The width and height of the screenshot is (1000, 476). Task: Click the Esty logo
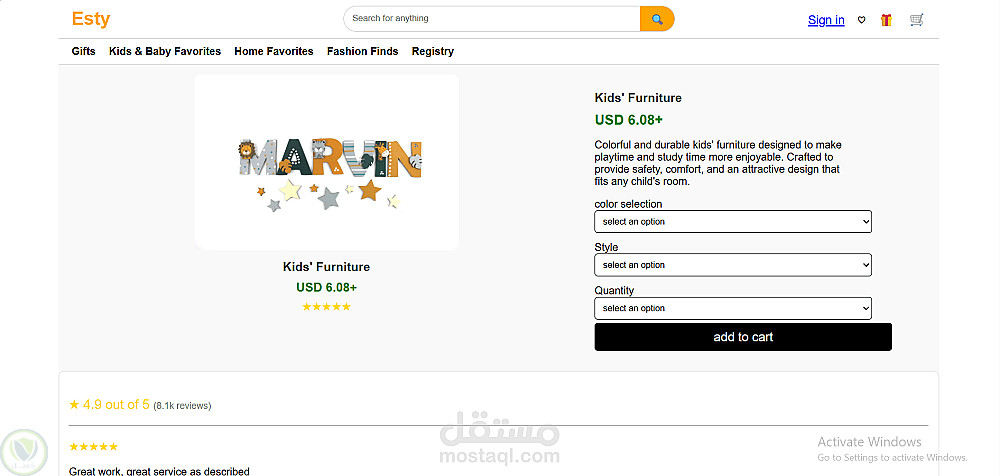(x=91, y=19)
